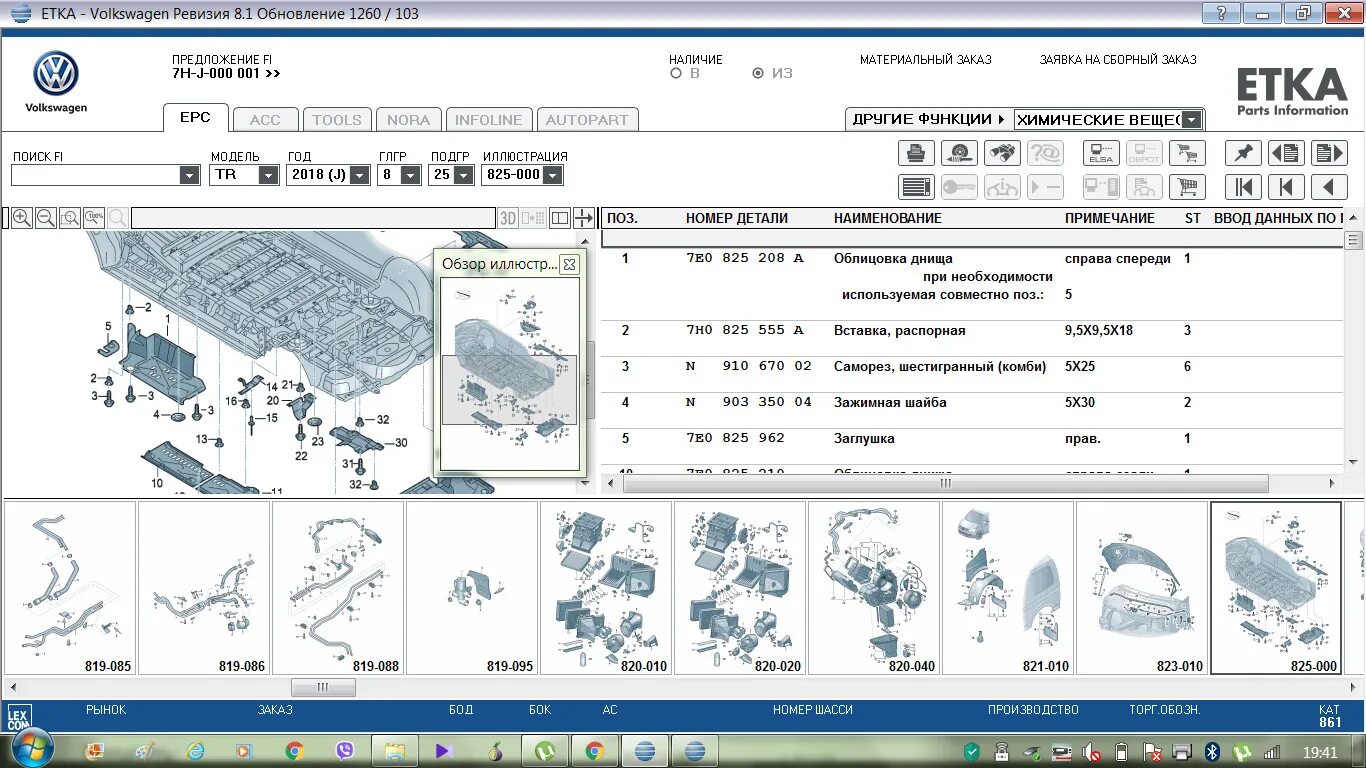The image size is (1366, 768).
Task: Switch to the INFOLINE tab
Action: pos(488,120)
